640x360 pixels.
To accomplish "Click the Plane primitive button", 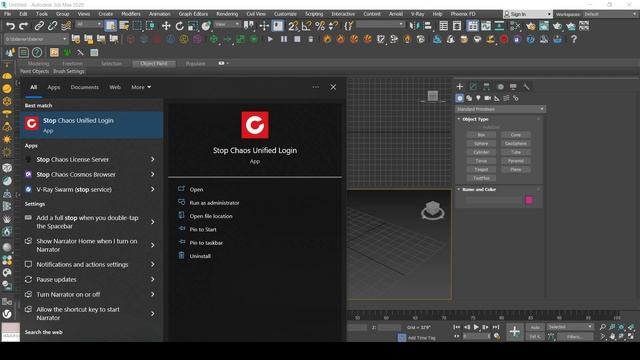I will coord(516,169).
